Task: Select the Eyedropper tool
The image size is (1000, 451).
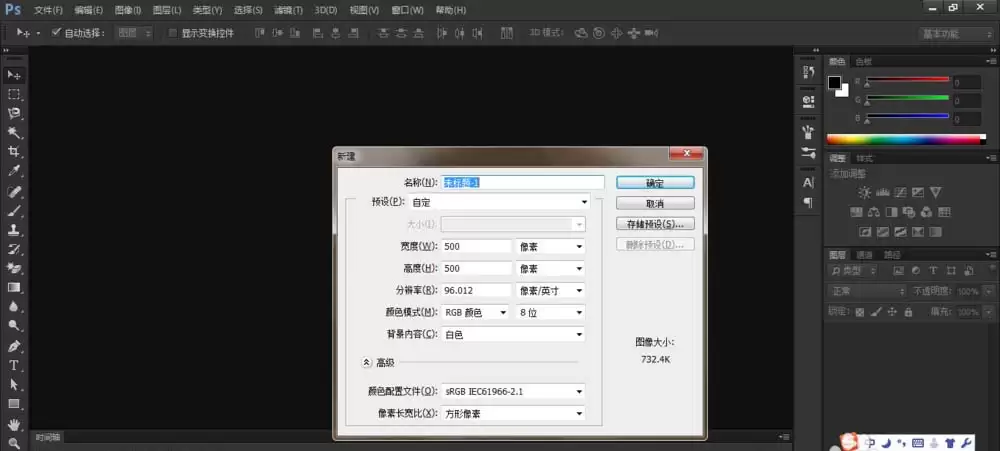Action: 14,171
